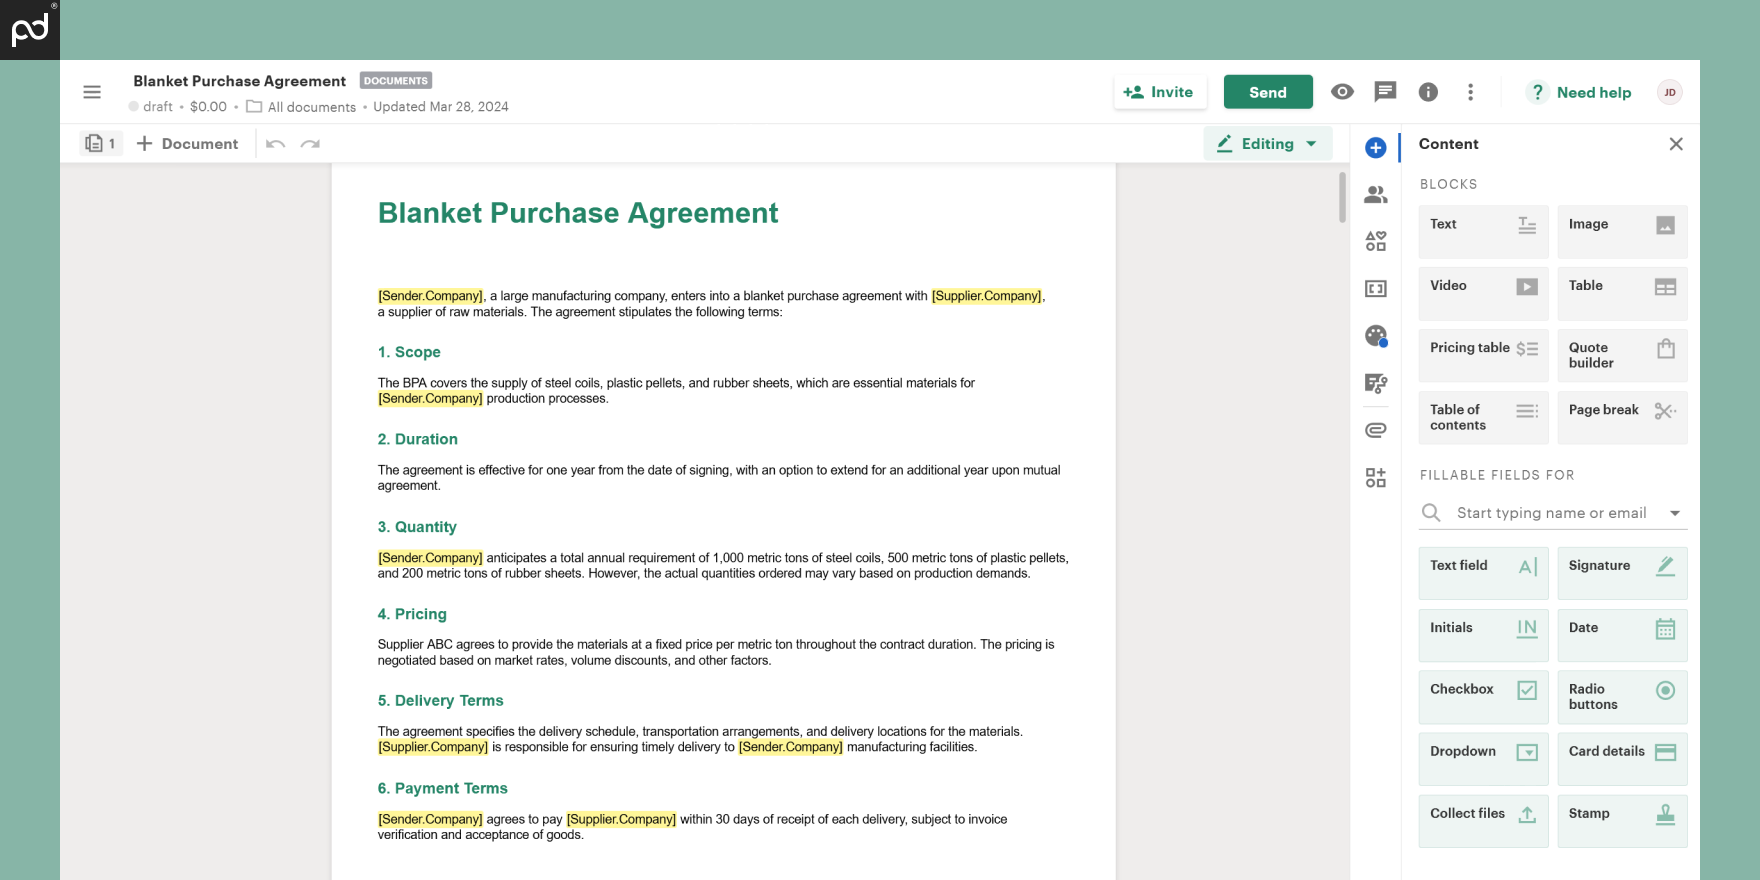Close the Content panel
Viewport: 1760px width, 880px height.
click(1676, 144)
